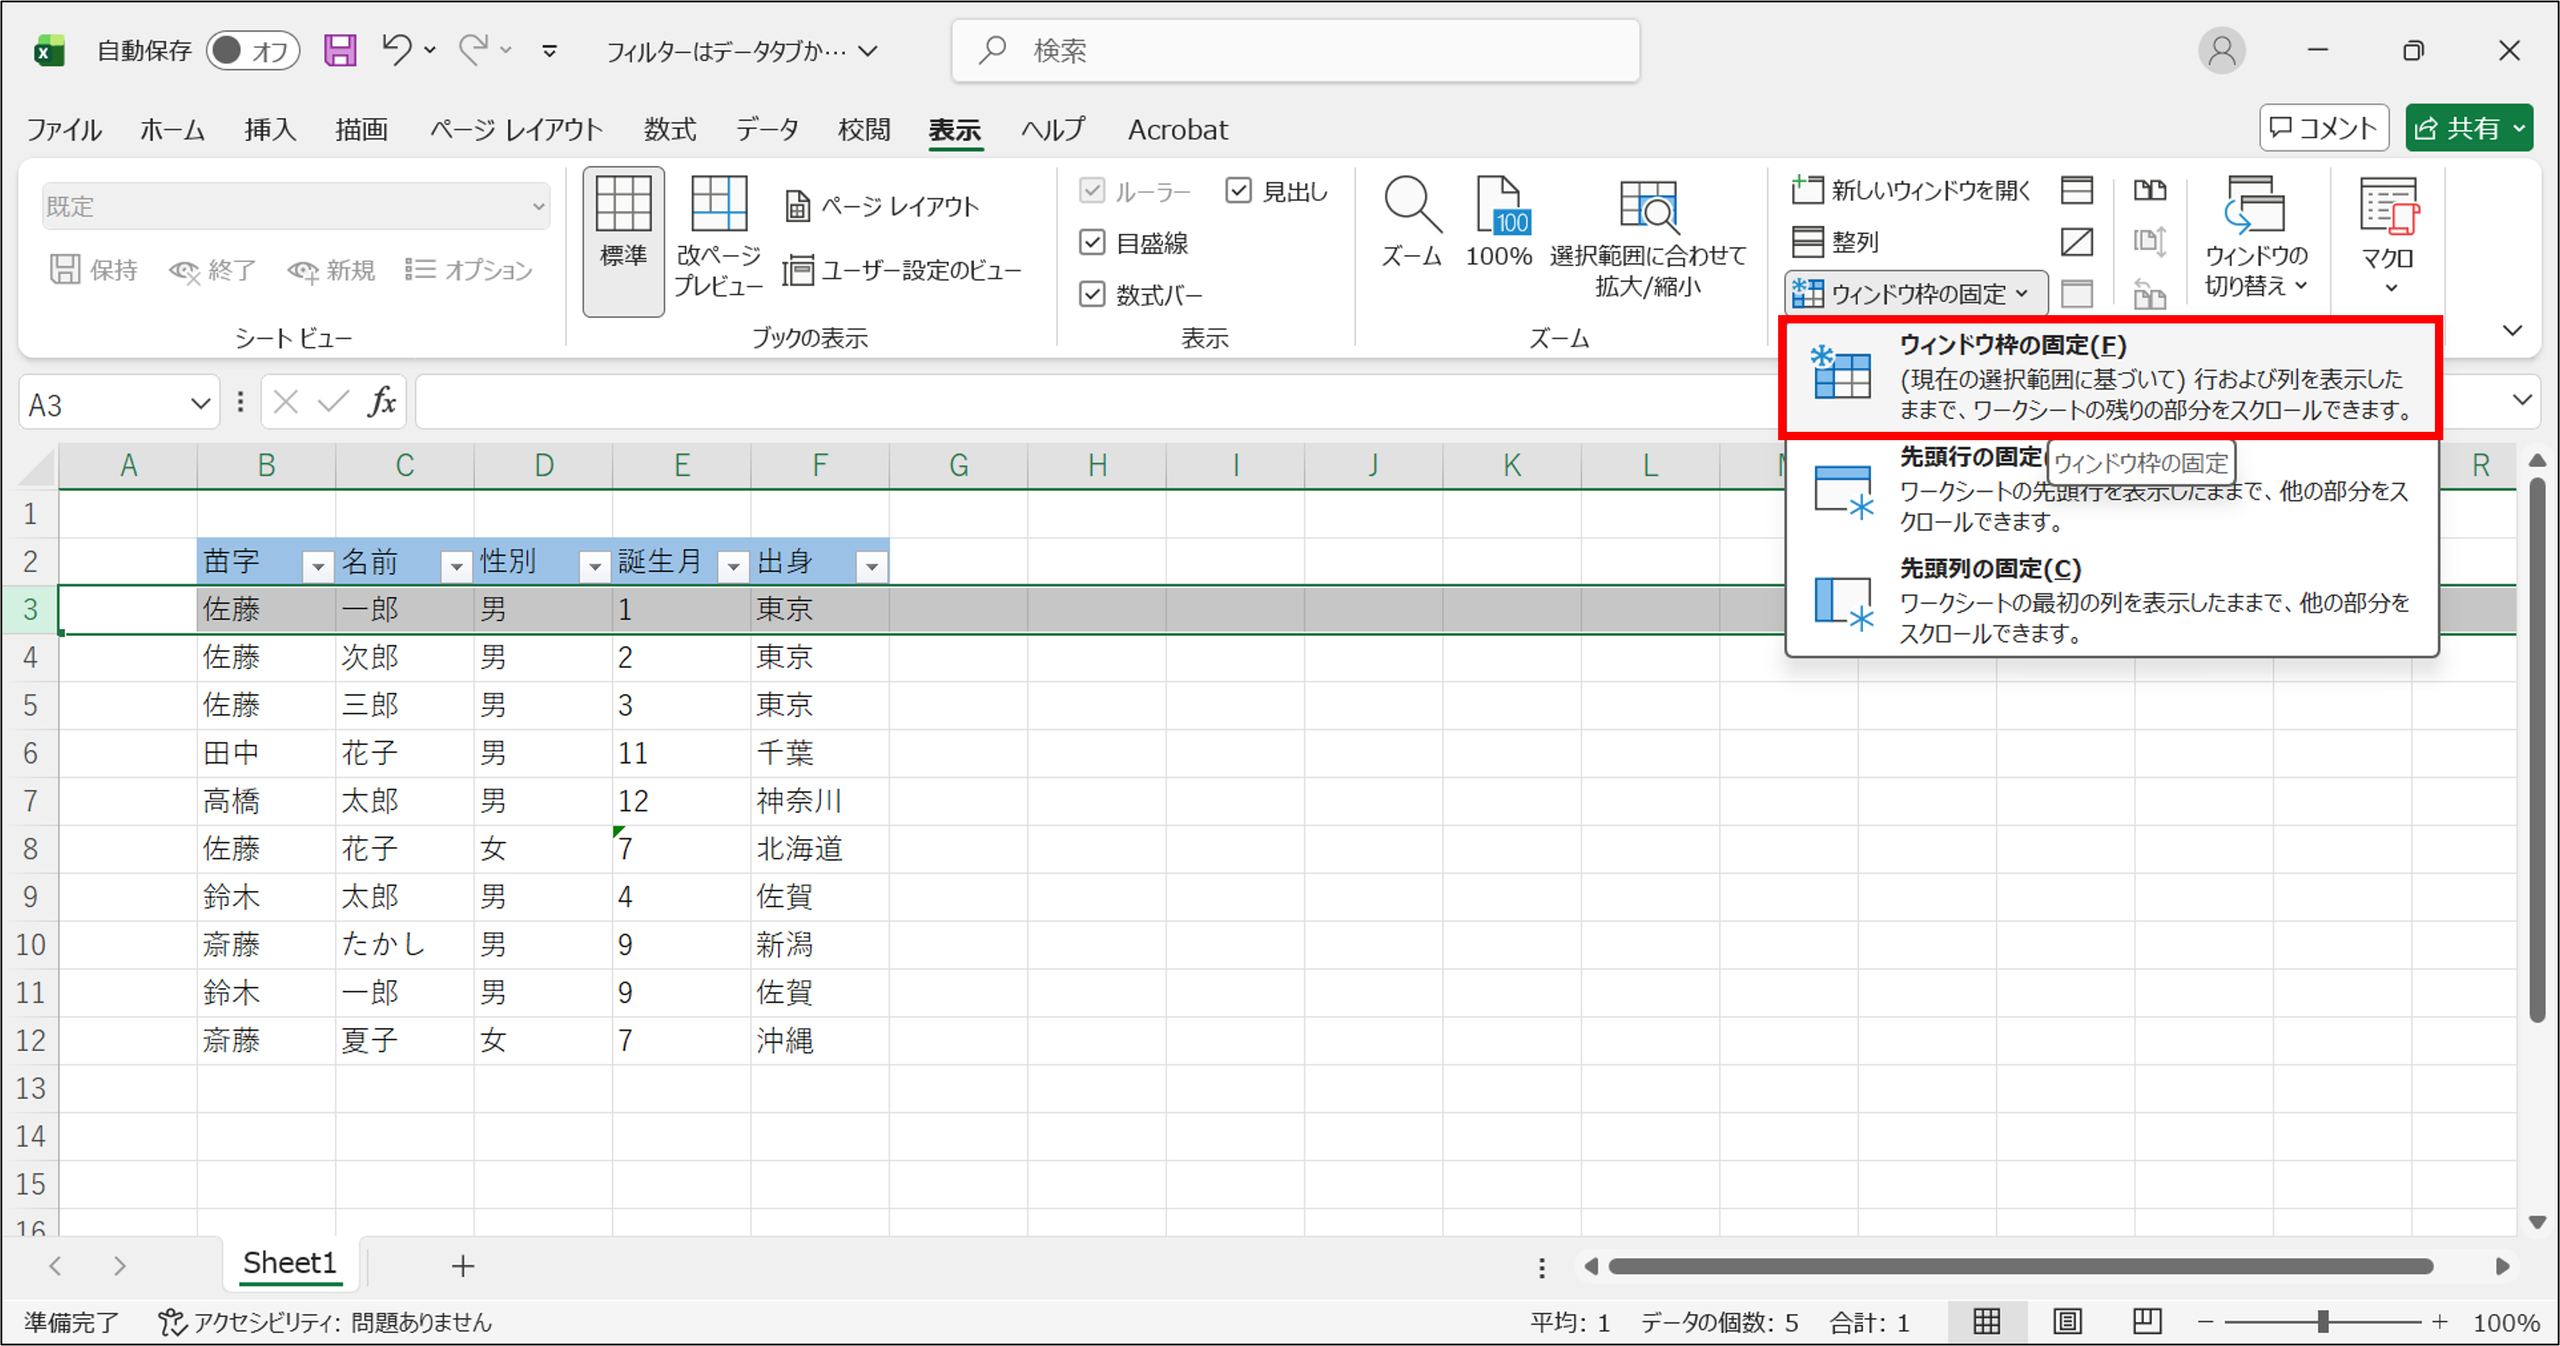This screenshot has height=1346, width=2560.
Task: Open the Macro (マクロ) icon
Action: pos(2389,206)
